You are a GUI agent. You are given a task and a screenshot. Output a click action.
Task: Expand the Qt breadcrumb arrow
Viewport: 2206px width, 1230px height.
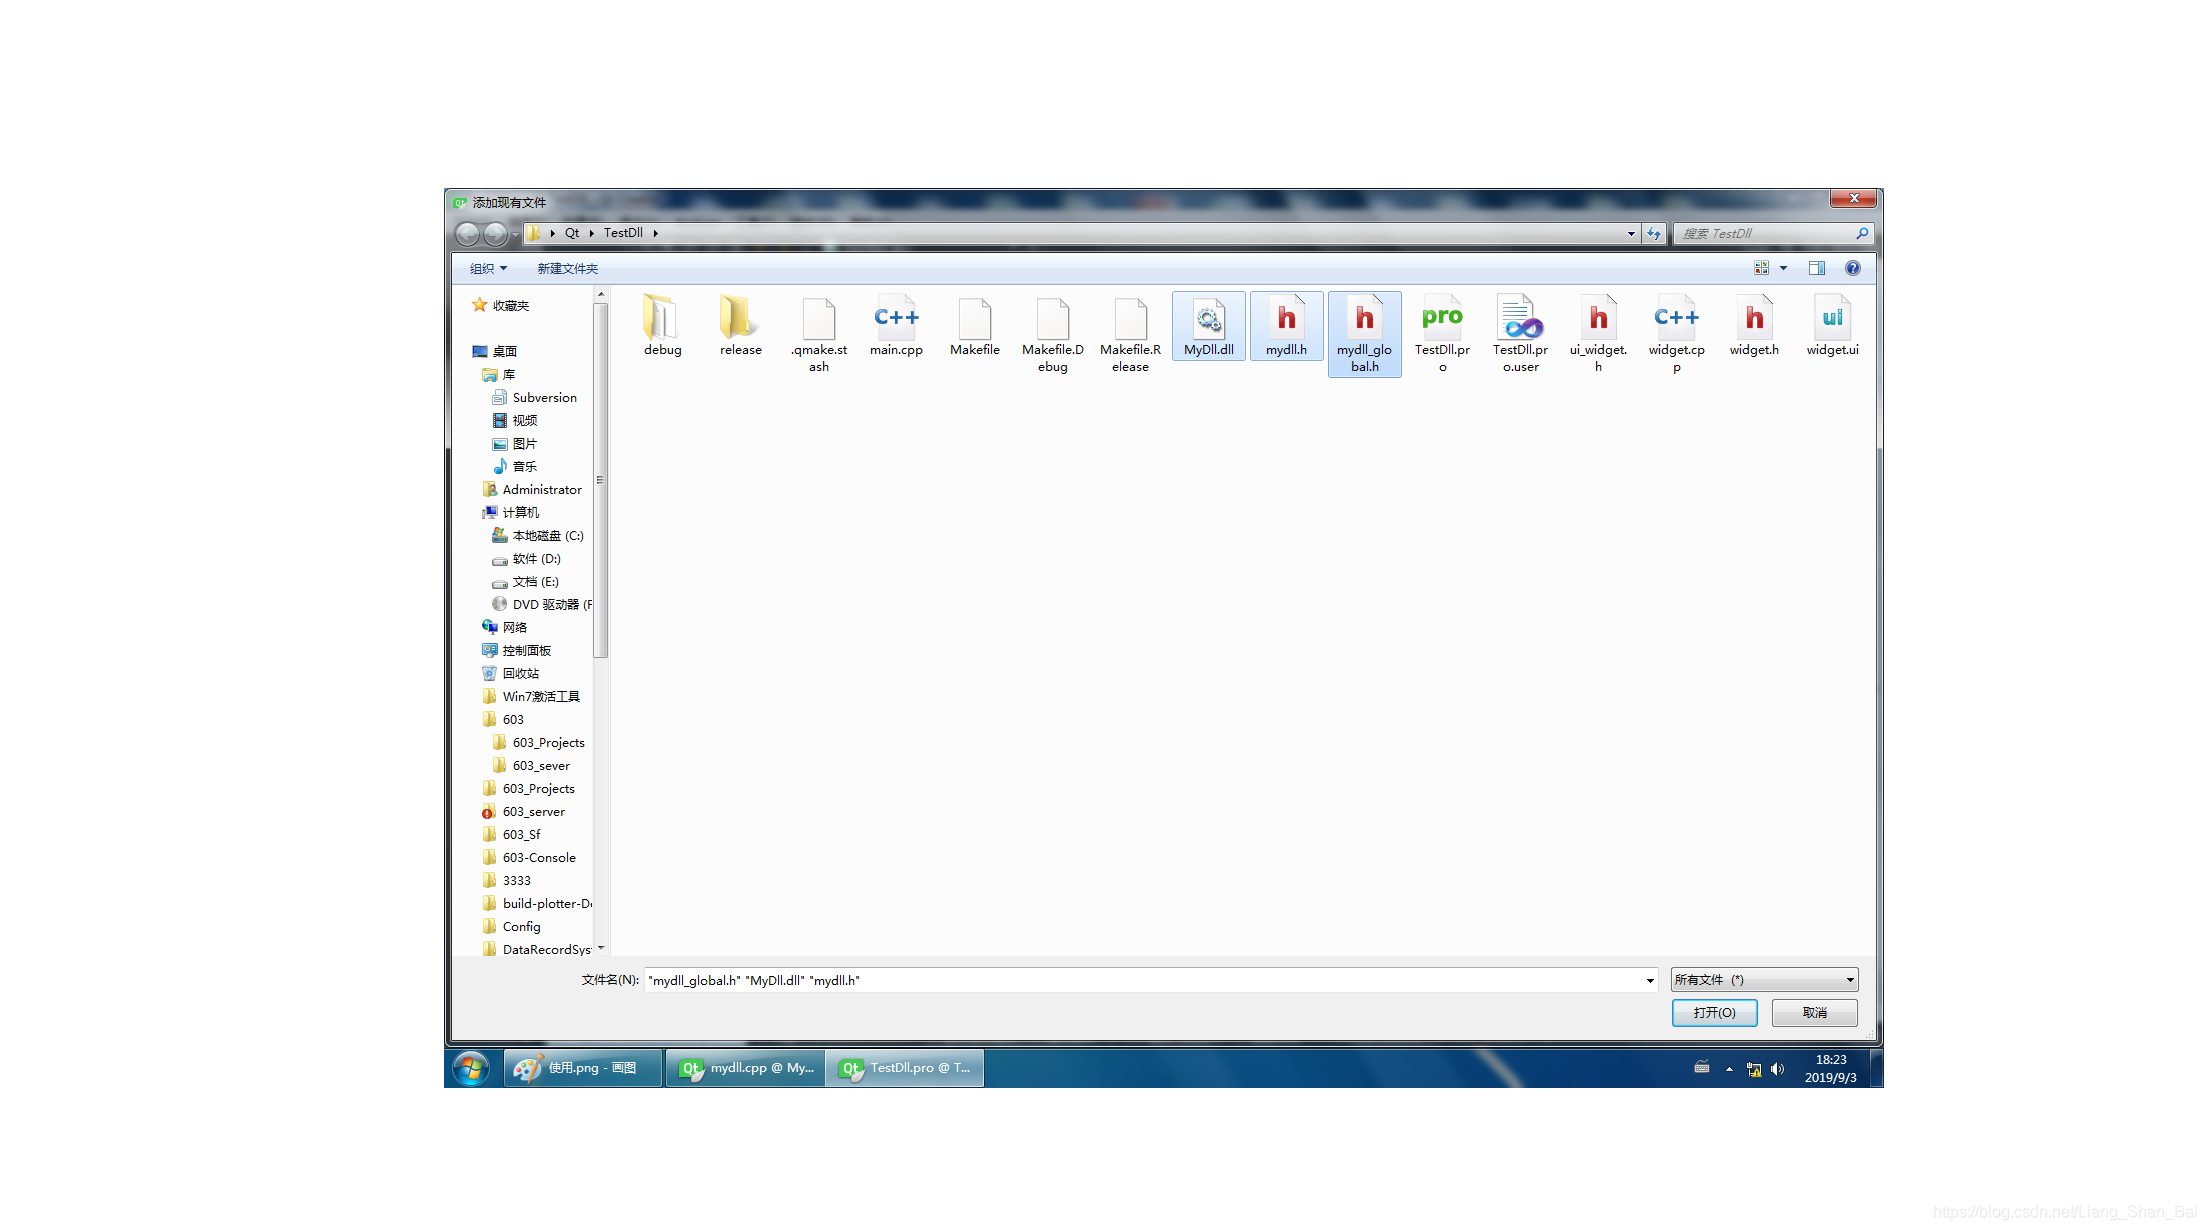click(x=591, y=233)
